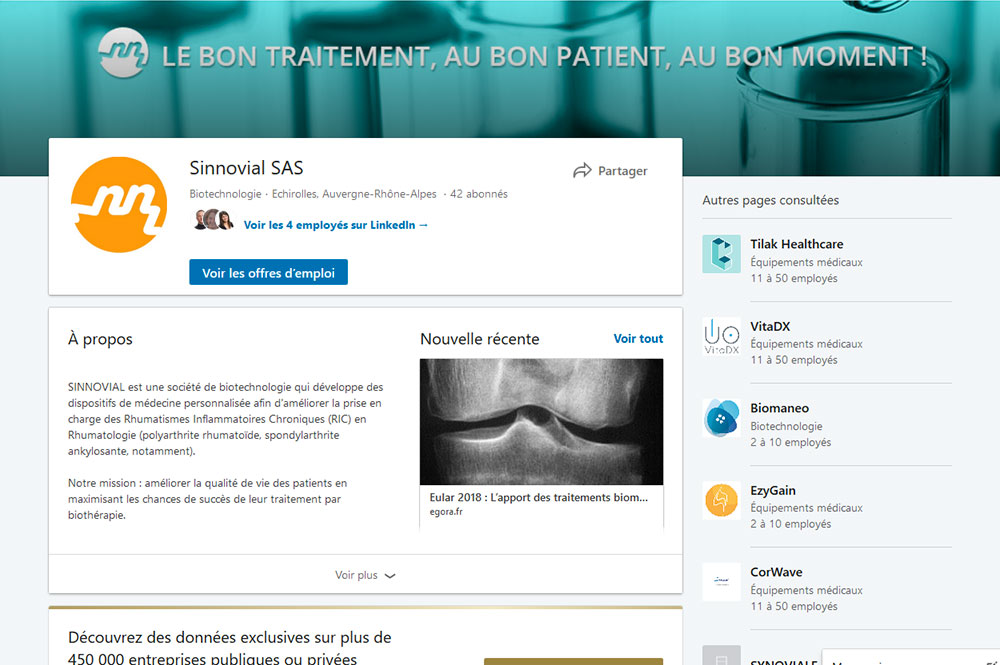Open the Tilak Healthcare page name
The width and height of the screenshot is (1000, 665).
point(797,244)
